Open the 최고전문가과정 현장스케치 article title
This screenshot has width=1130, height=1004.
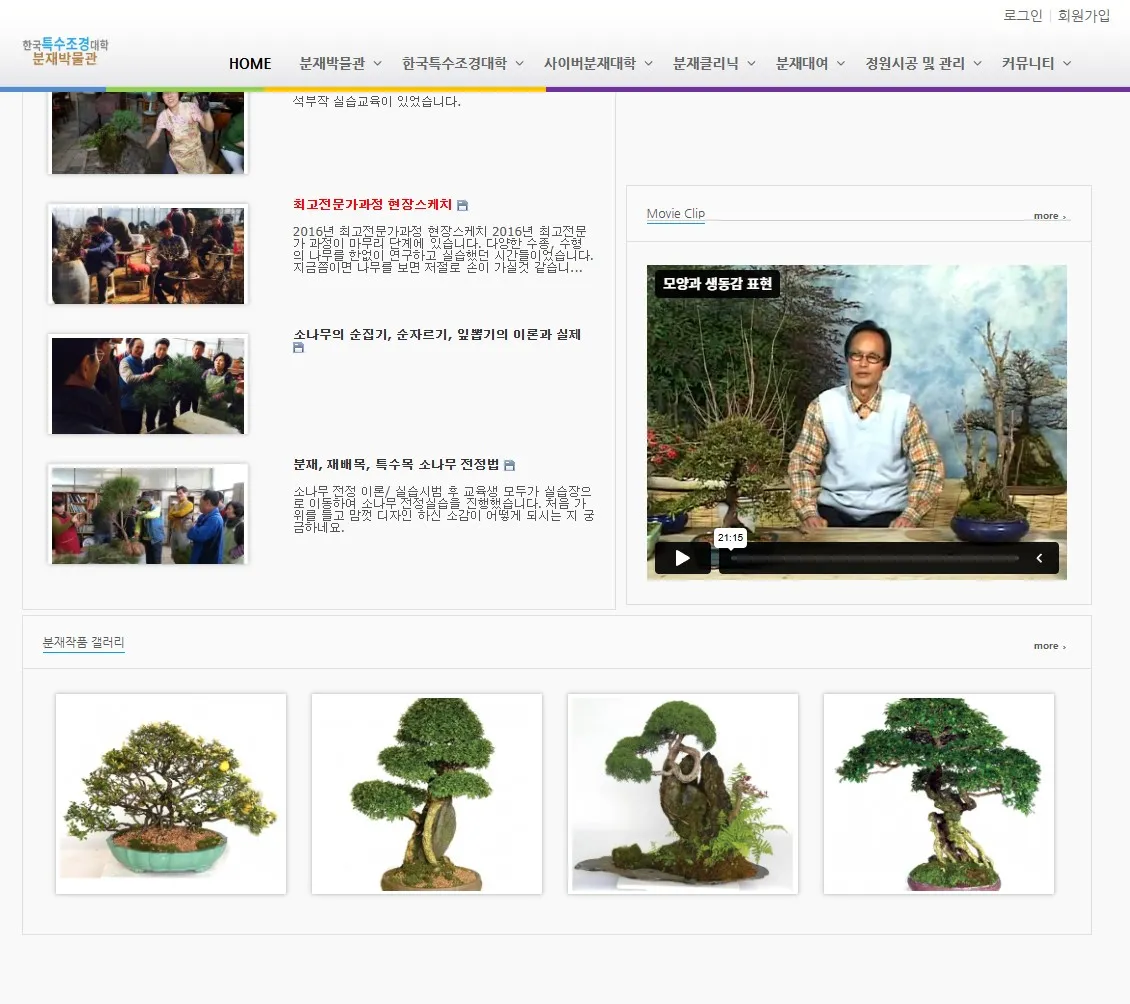(x=372, y=204)
